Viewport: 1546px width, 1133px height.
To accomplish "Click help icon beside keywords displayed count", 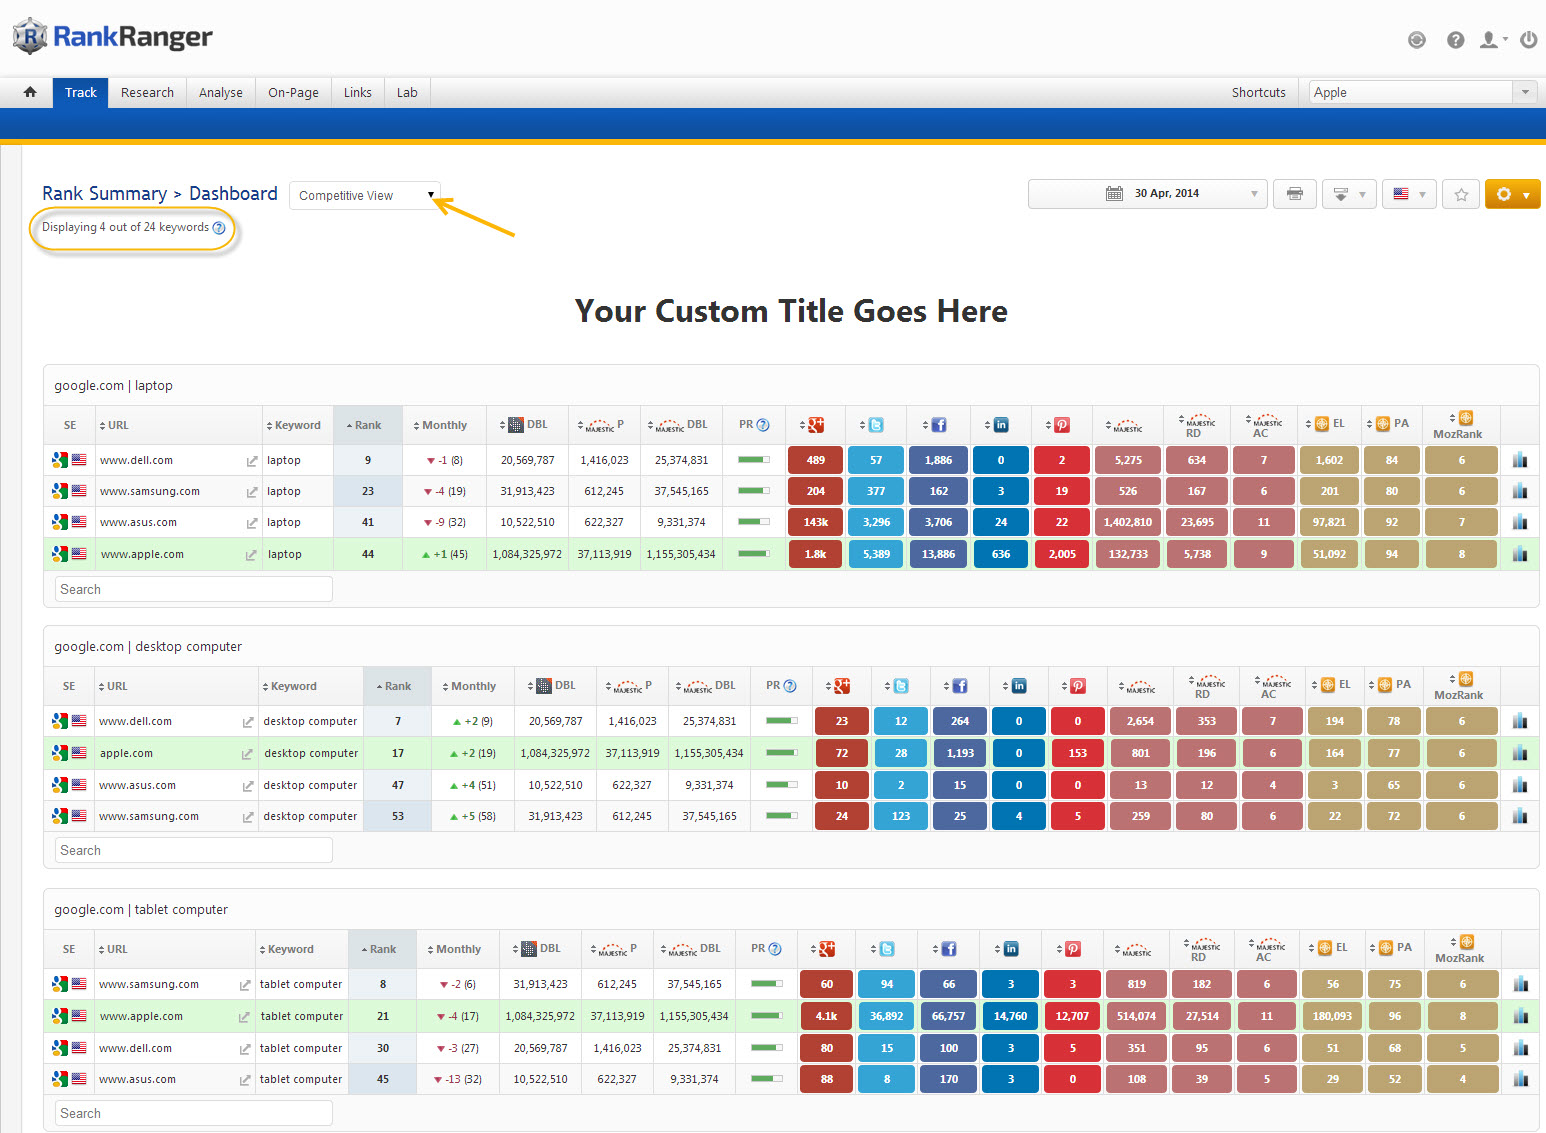I will pyautogui.click(x=219, y=228).
